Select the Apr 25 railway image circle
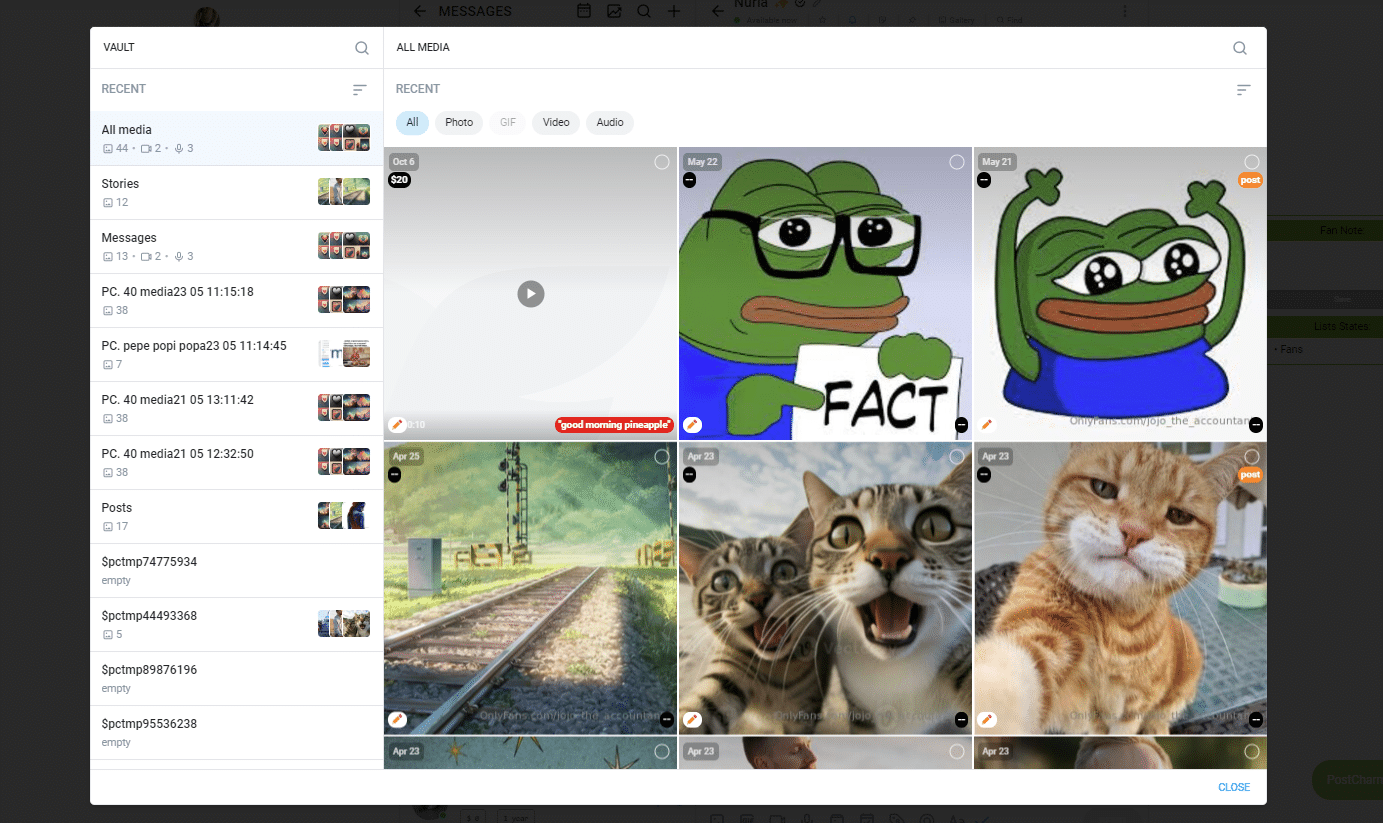The width and height of the screenshot is (1383, 823). tap(662, 456)
